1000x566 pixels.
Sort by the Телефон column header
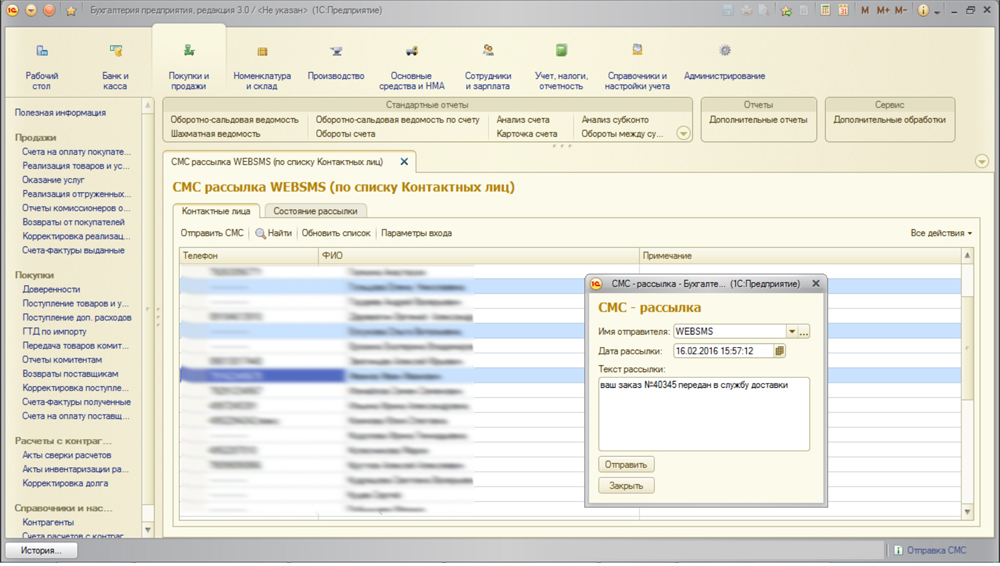click(x=249, y=255)
